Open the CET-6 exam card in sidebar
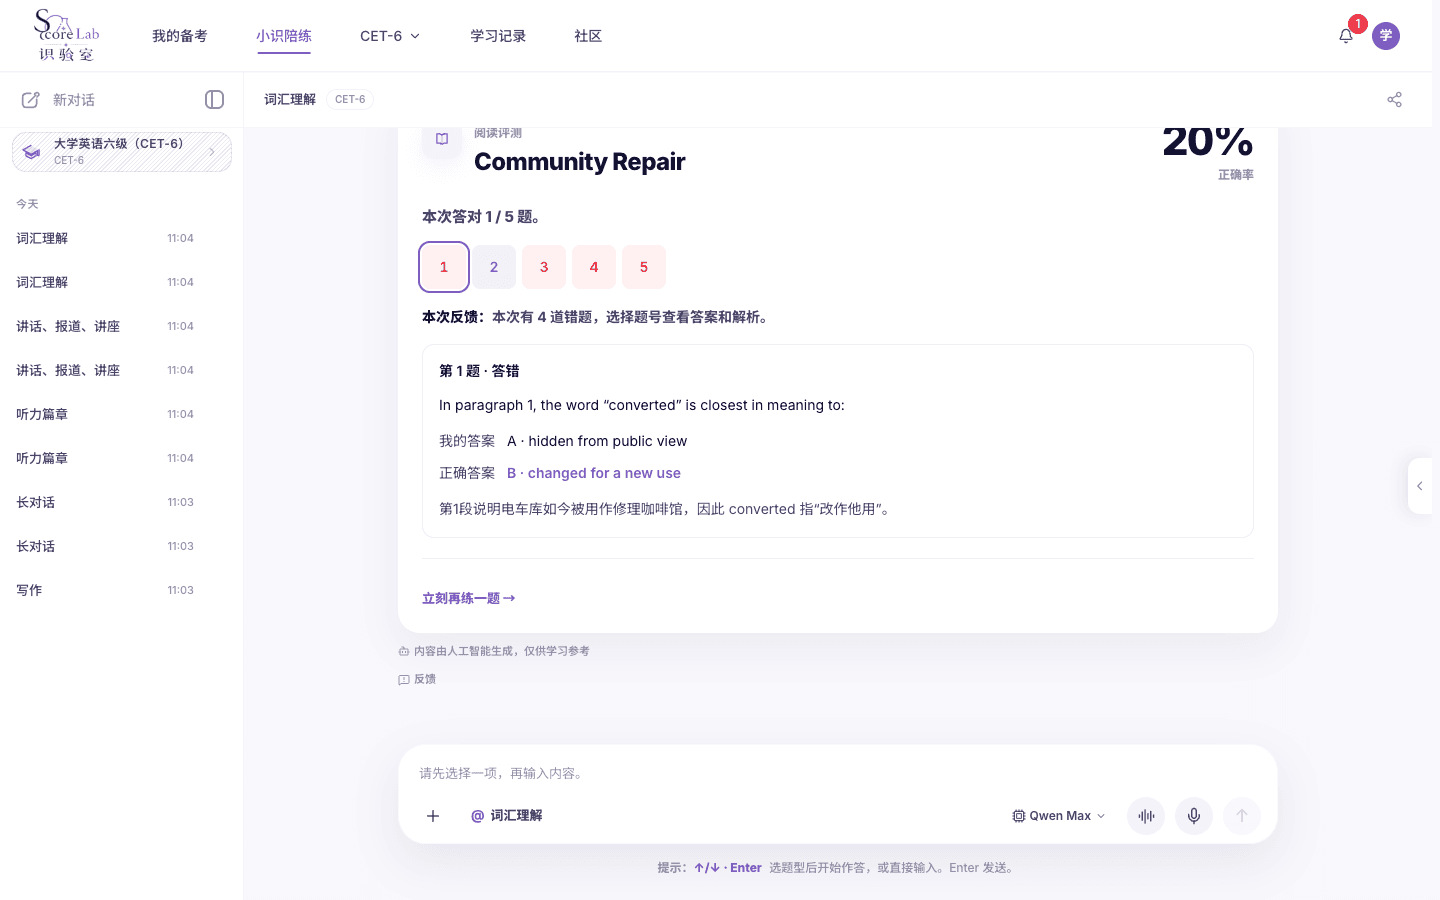The height and width of the screenshot is (900, 1440). click(122, 152)
